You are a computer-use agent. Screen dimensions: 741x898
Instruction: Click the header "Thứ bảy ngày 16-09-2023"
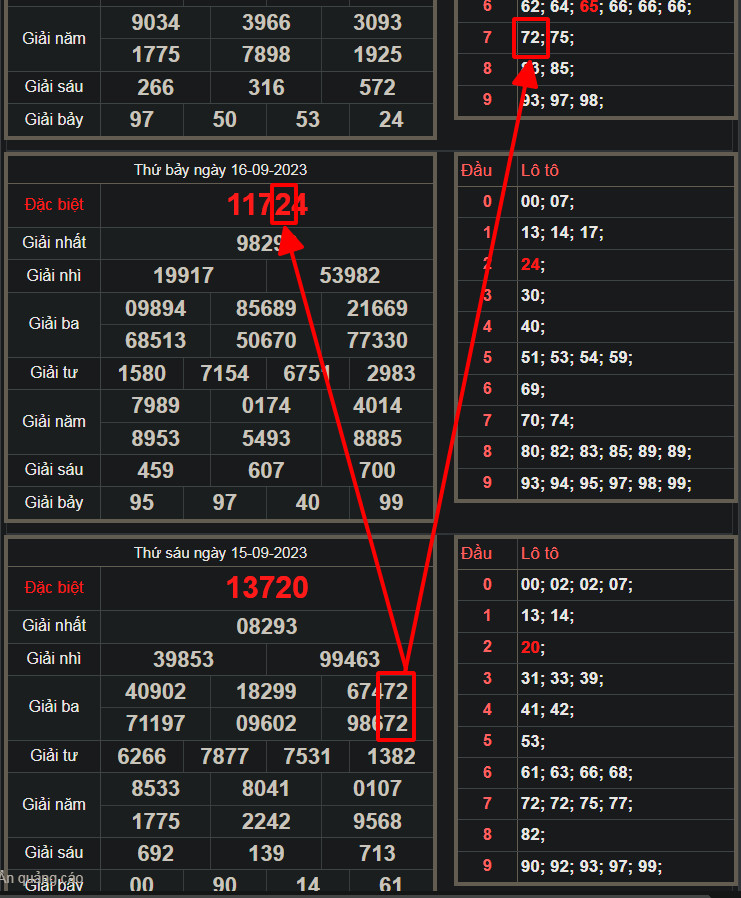(220, 170)
